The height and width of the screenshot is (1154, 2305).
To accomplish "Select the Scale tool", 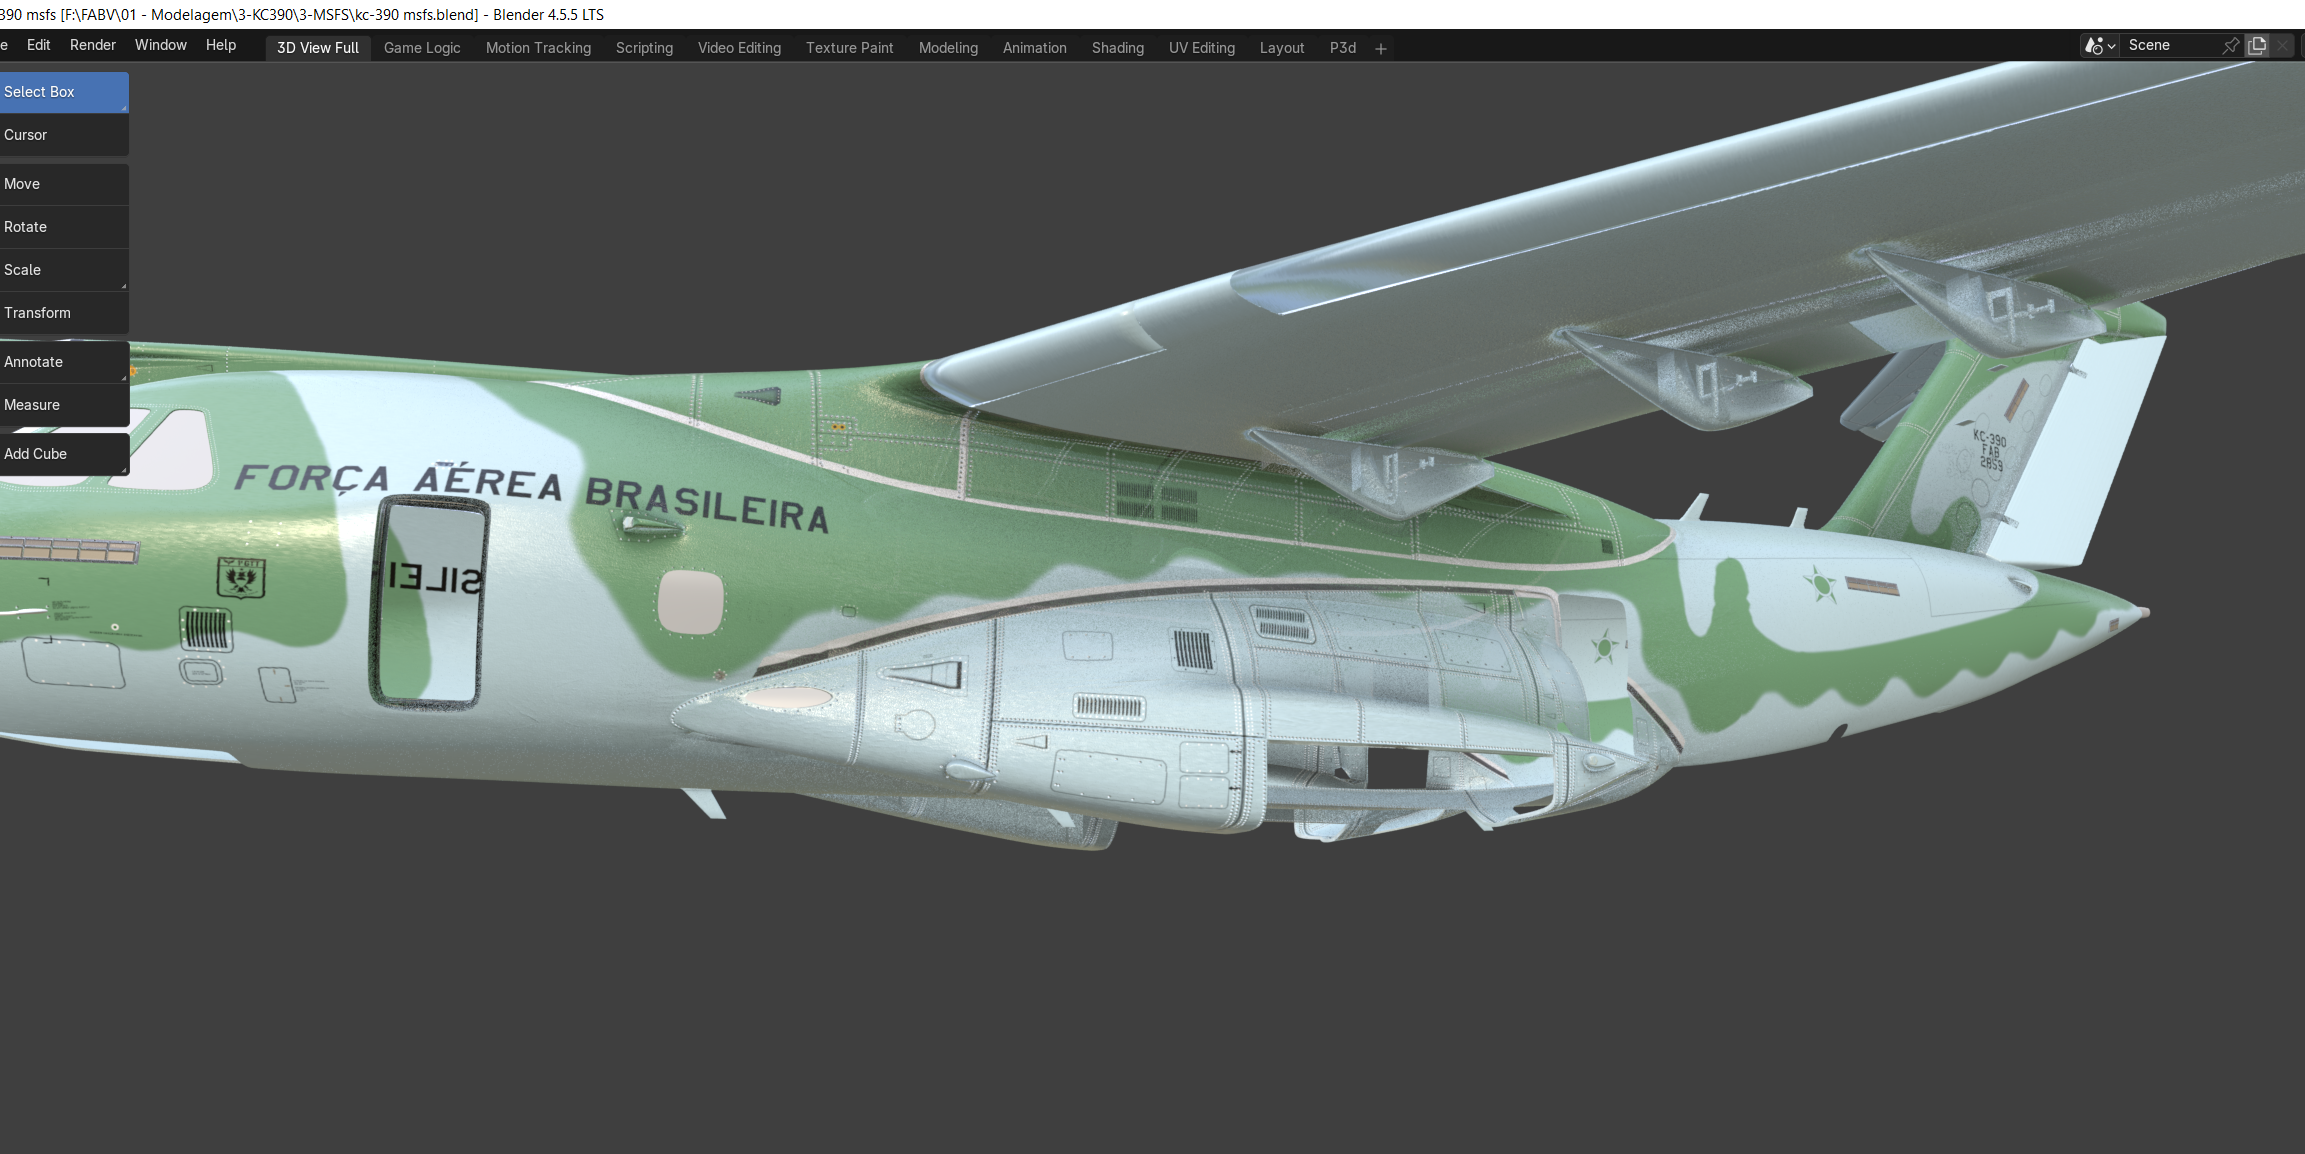I will coord(64,270).
